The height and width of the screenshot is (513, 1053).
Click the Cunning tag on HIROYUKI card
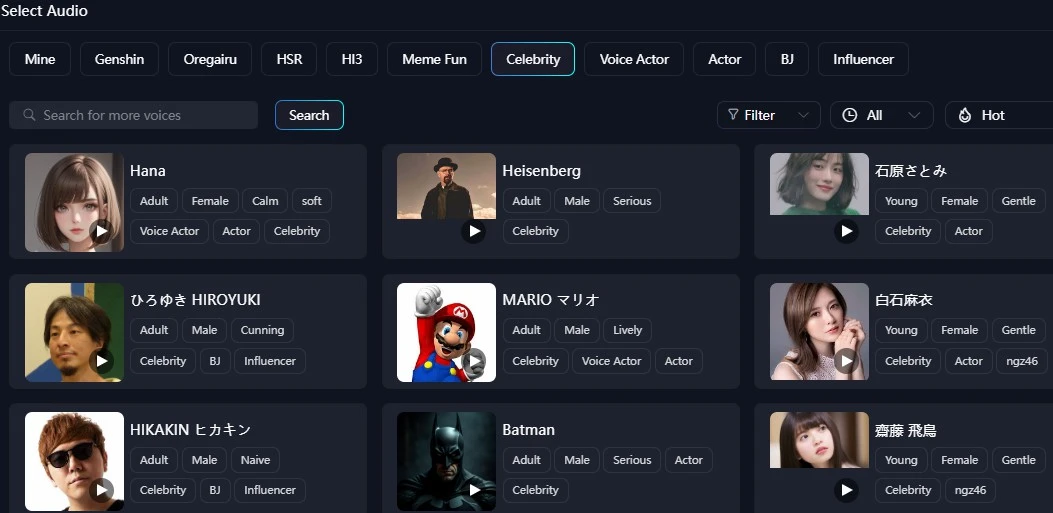pyautogui.click(x=262, y=330)
